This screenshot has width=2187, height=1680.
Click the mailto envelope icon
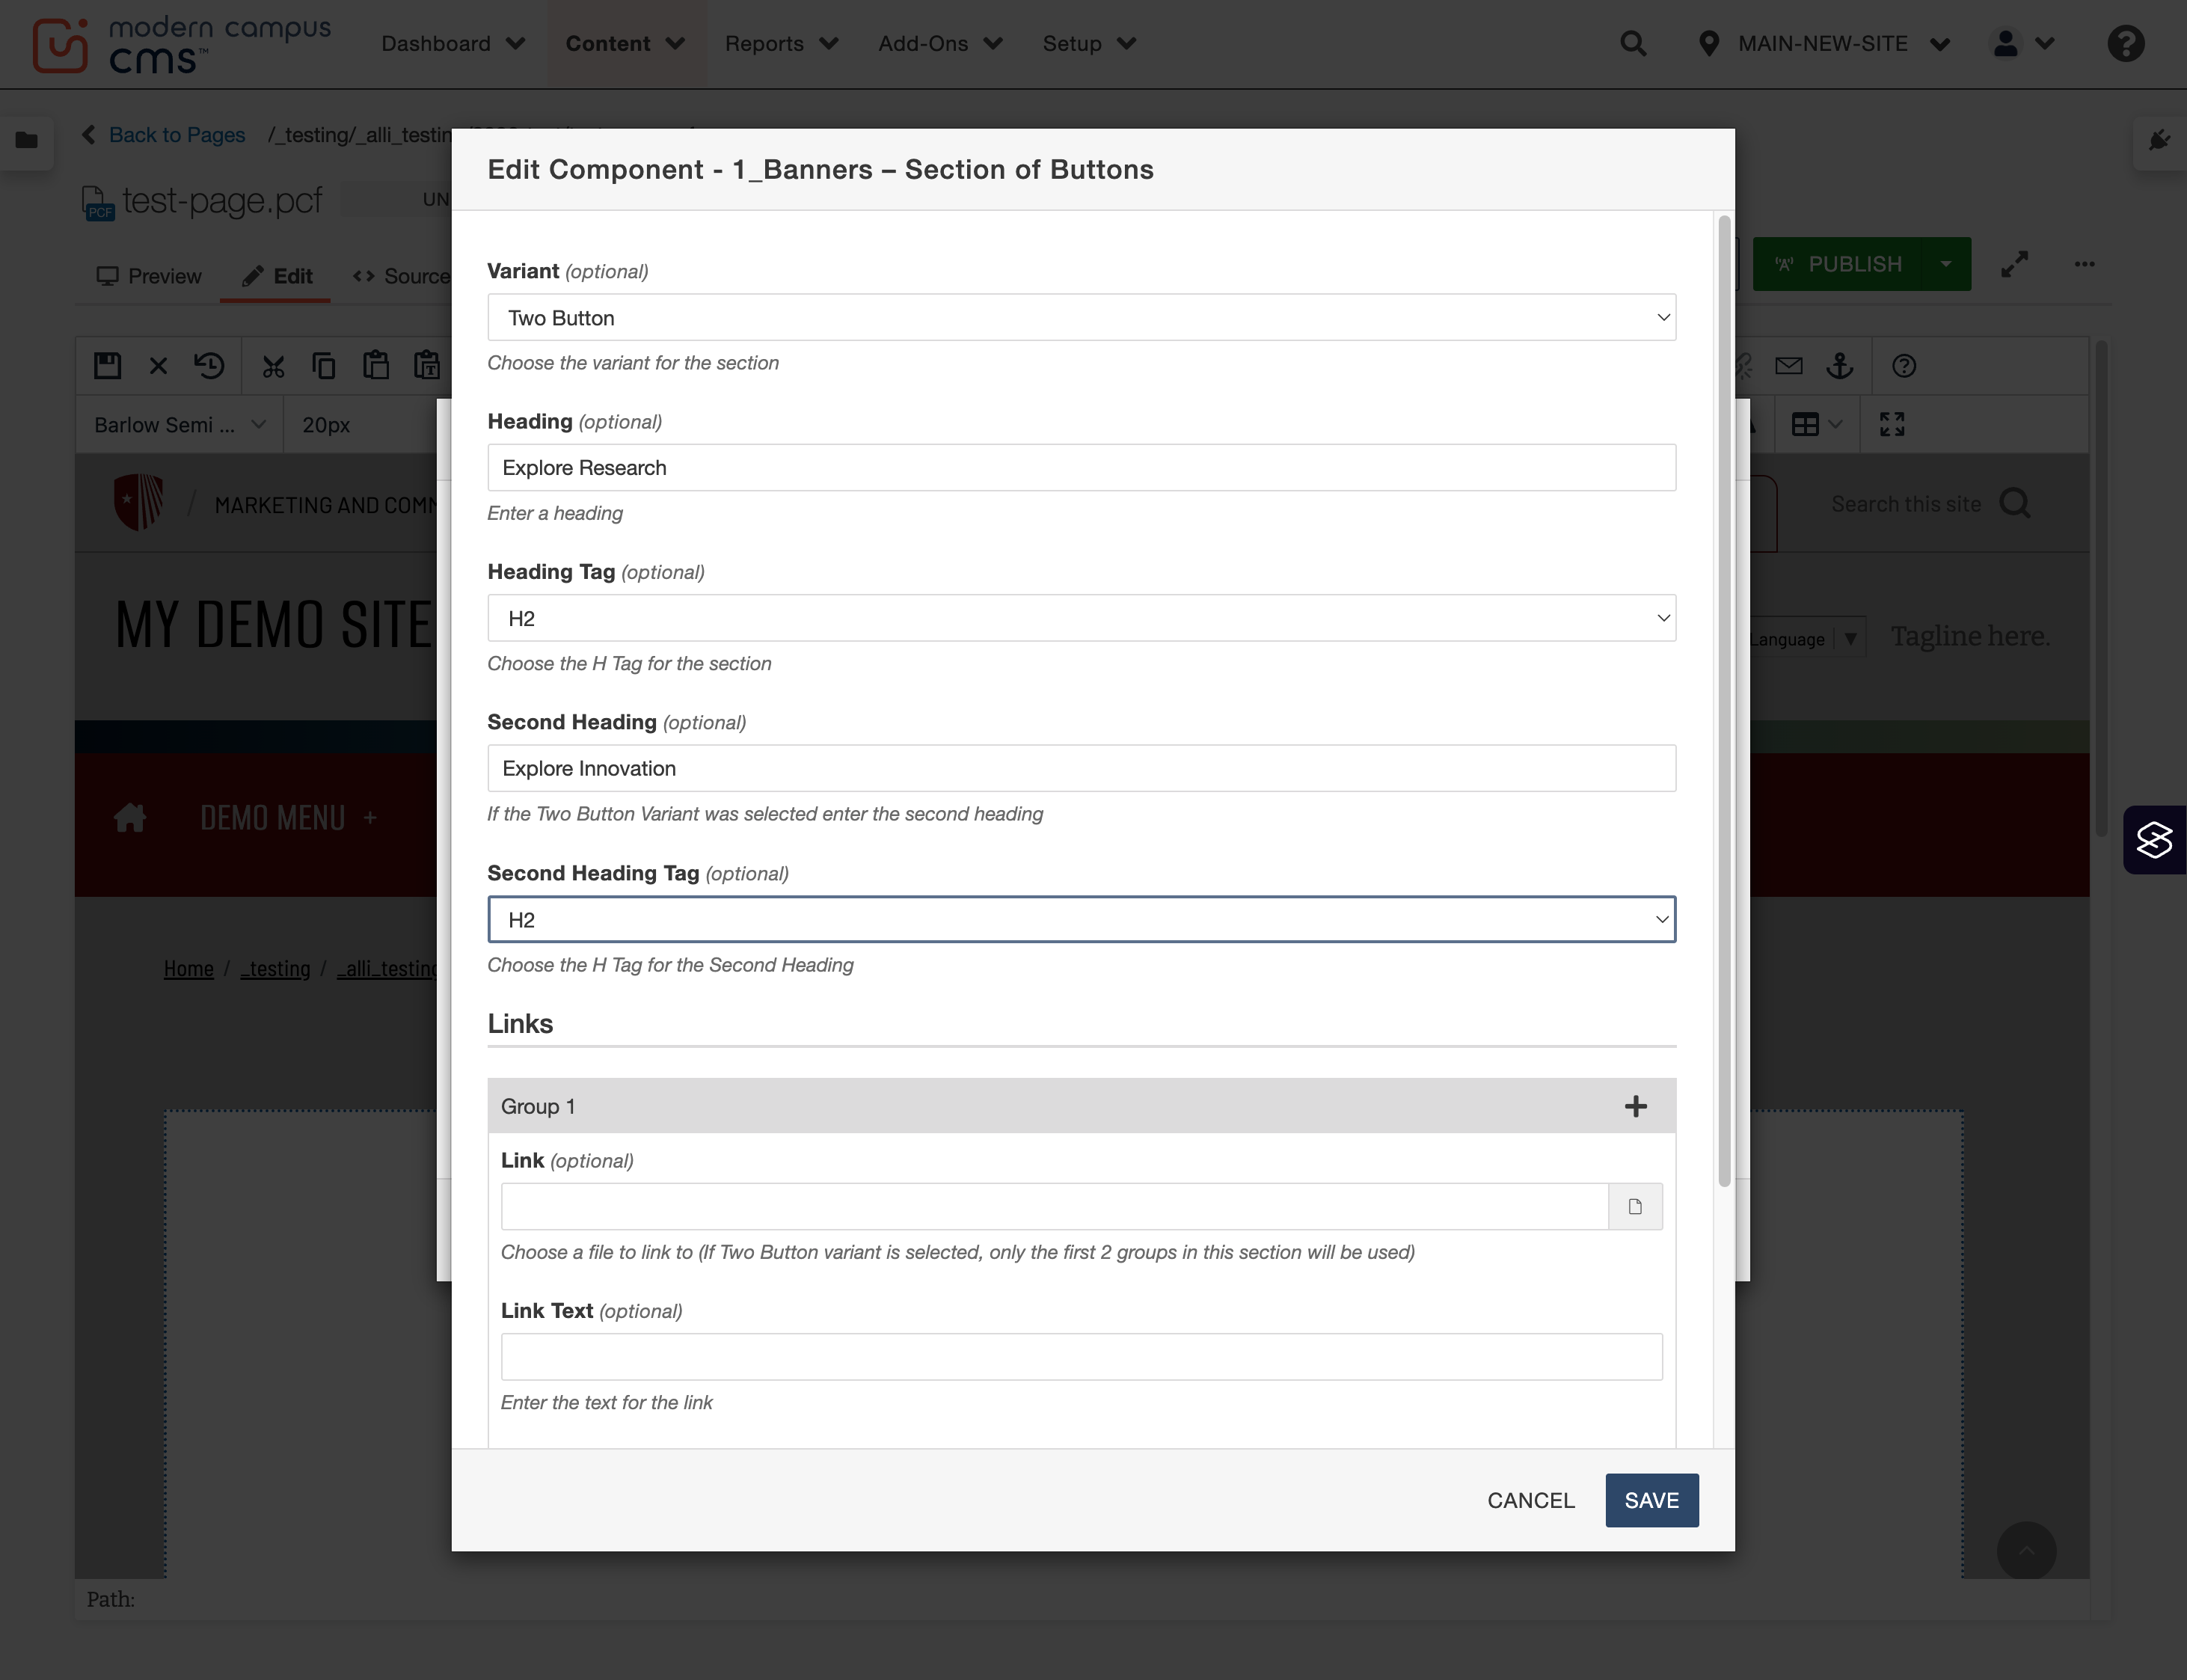pyautogui.click(x=1789, y=366)
